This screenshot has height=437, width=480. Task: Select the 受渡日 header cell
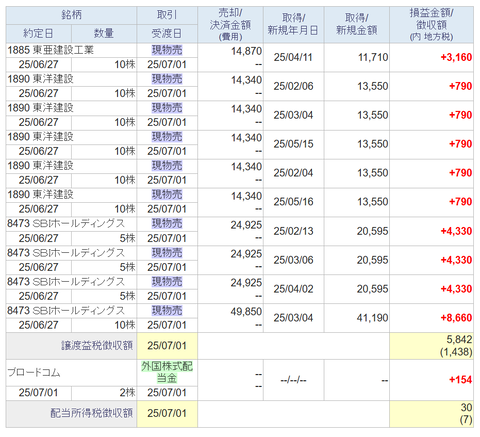(167, 34)
